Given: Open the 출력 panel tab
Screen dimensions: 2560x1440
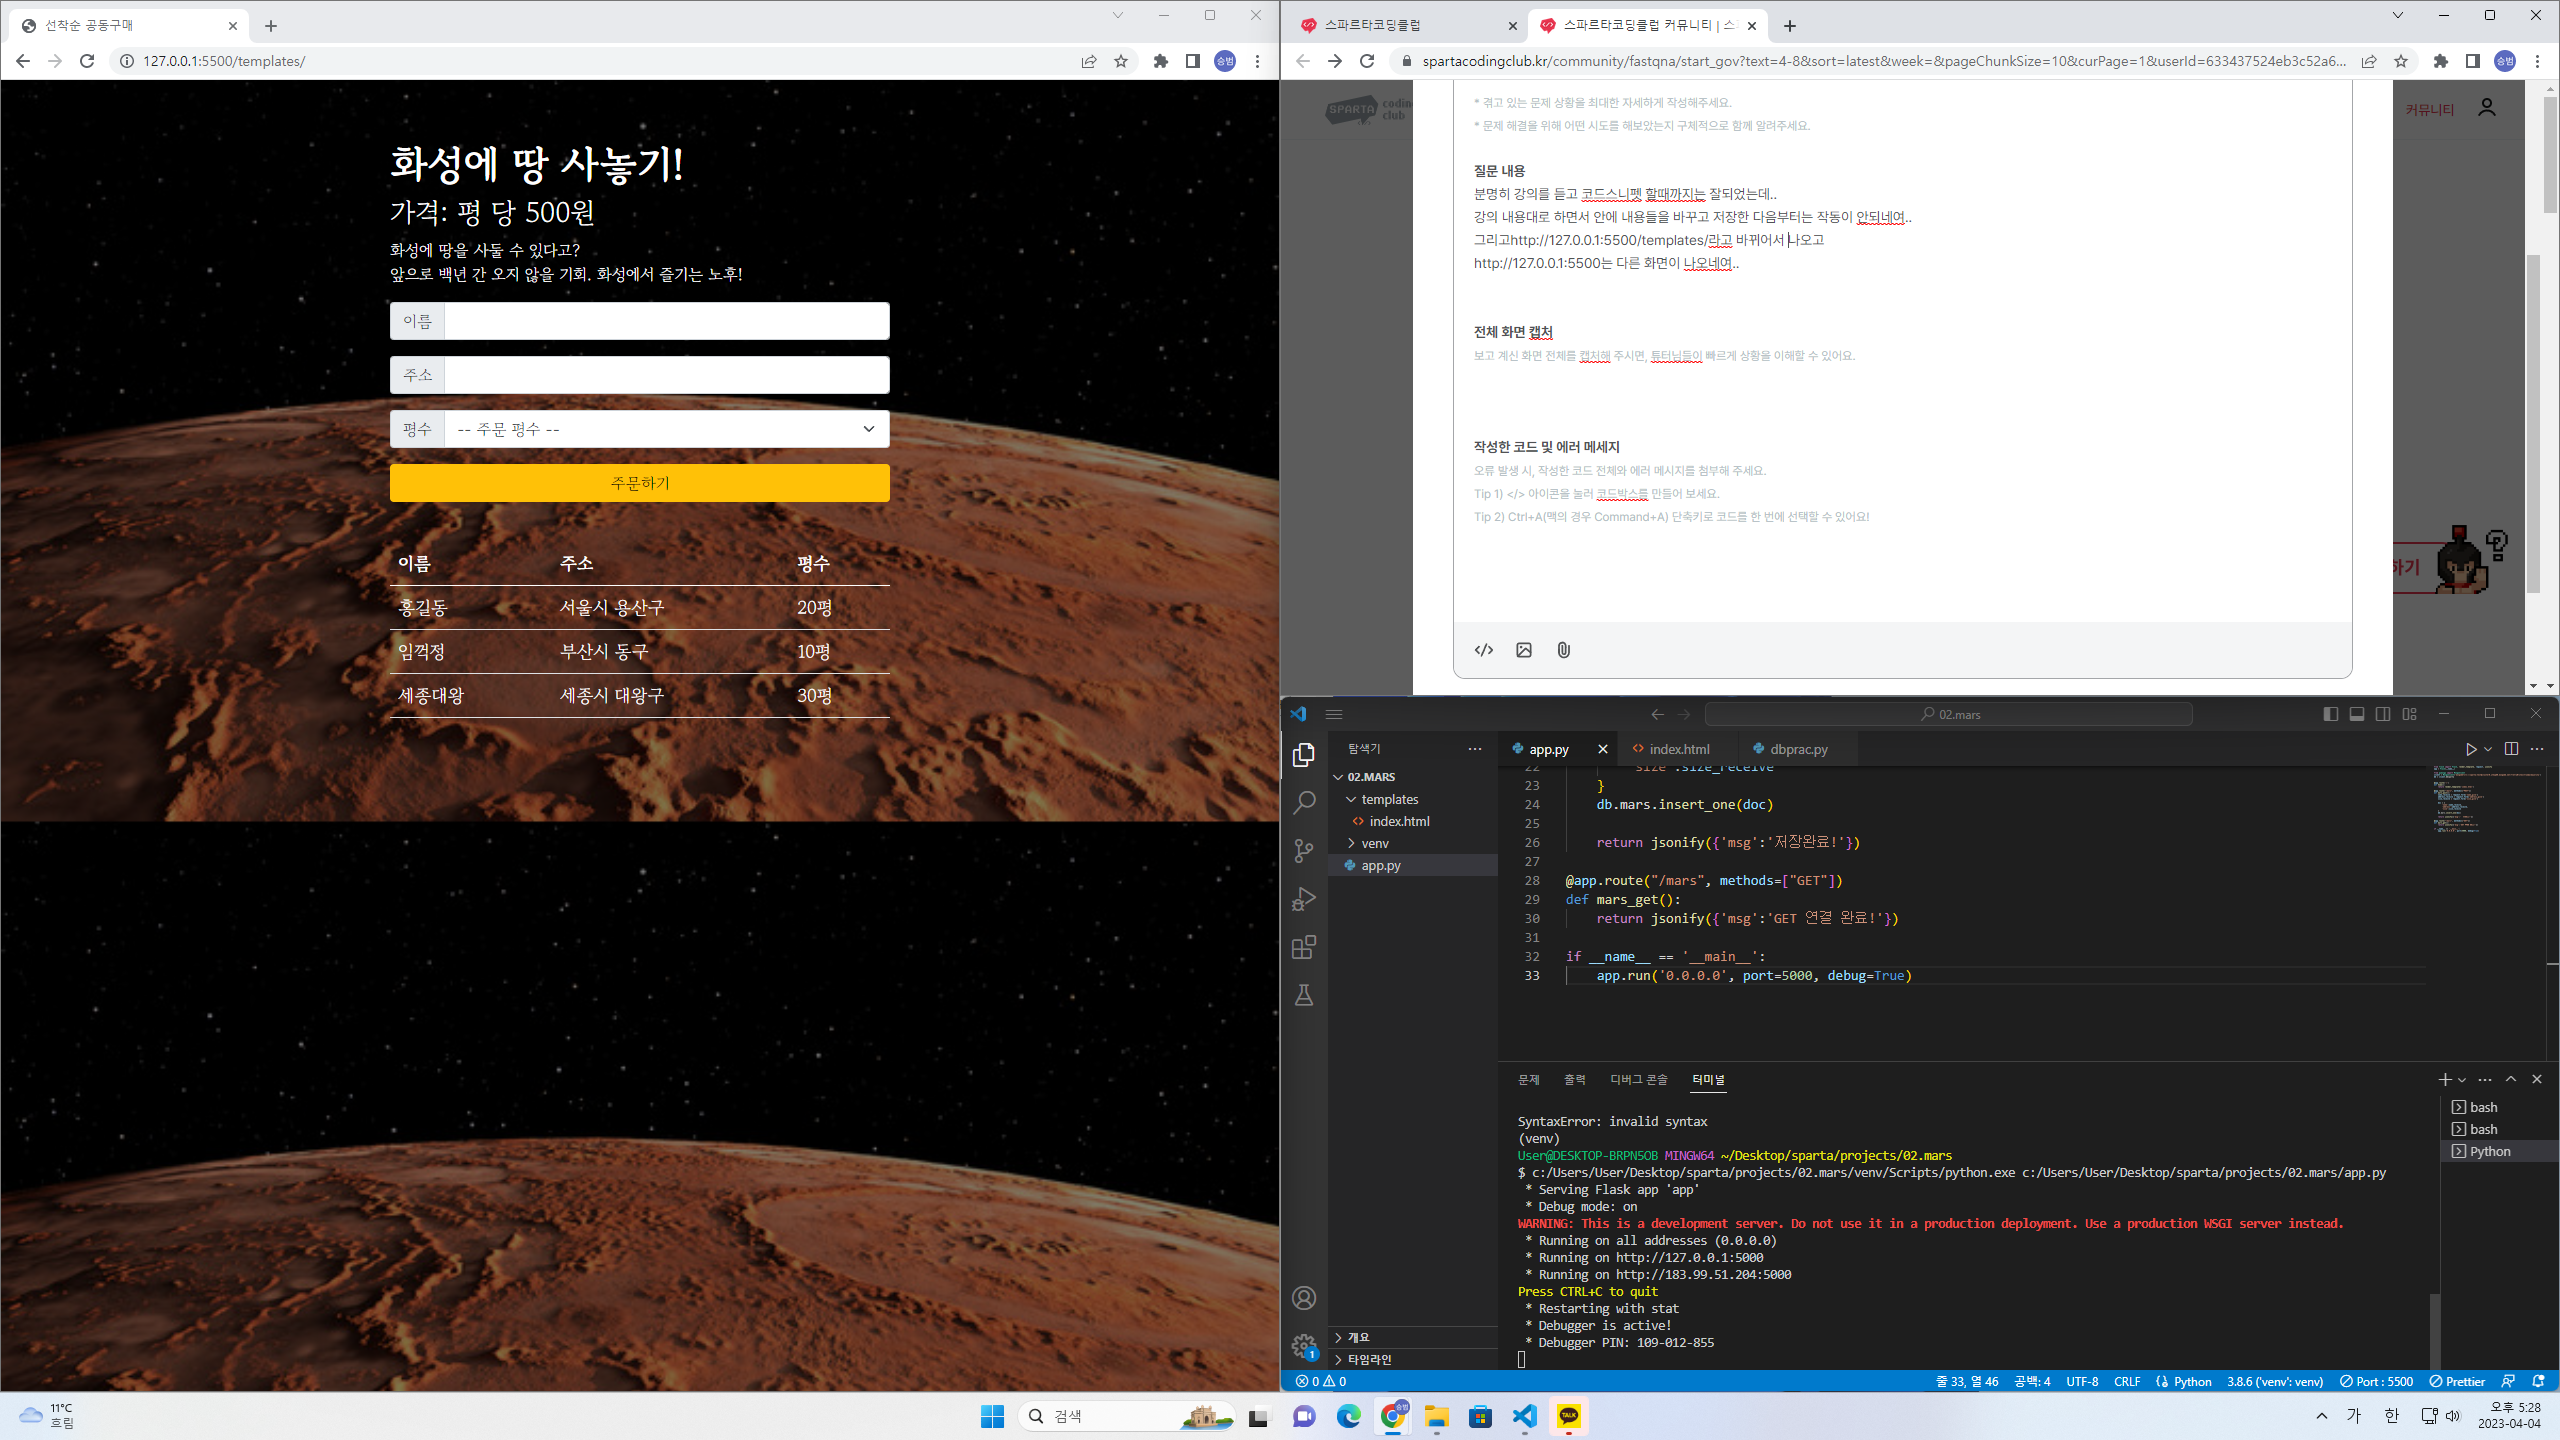Looking at the screenshot, I should coord(1575,1079).
